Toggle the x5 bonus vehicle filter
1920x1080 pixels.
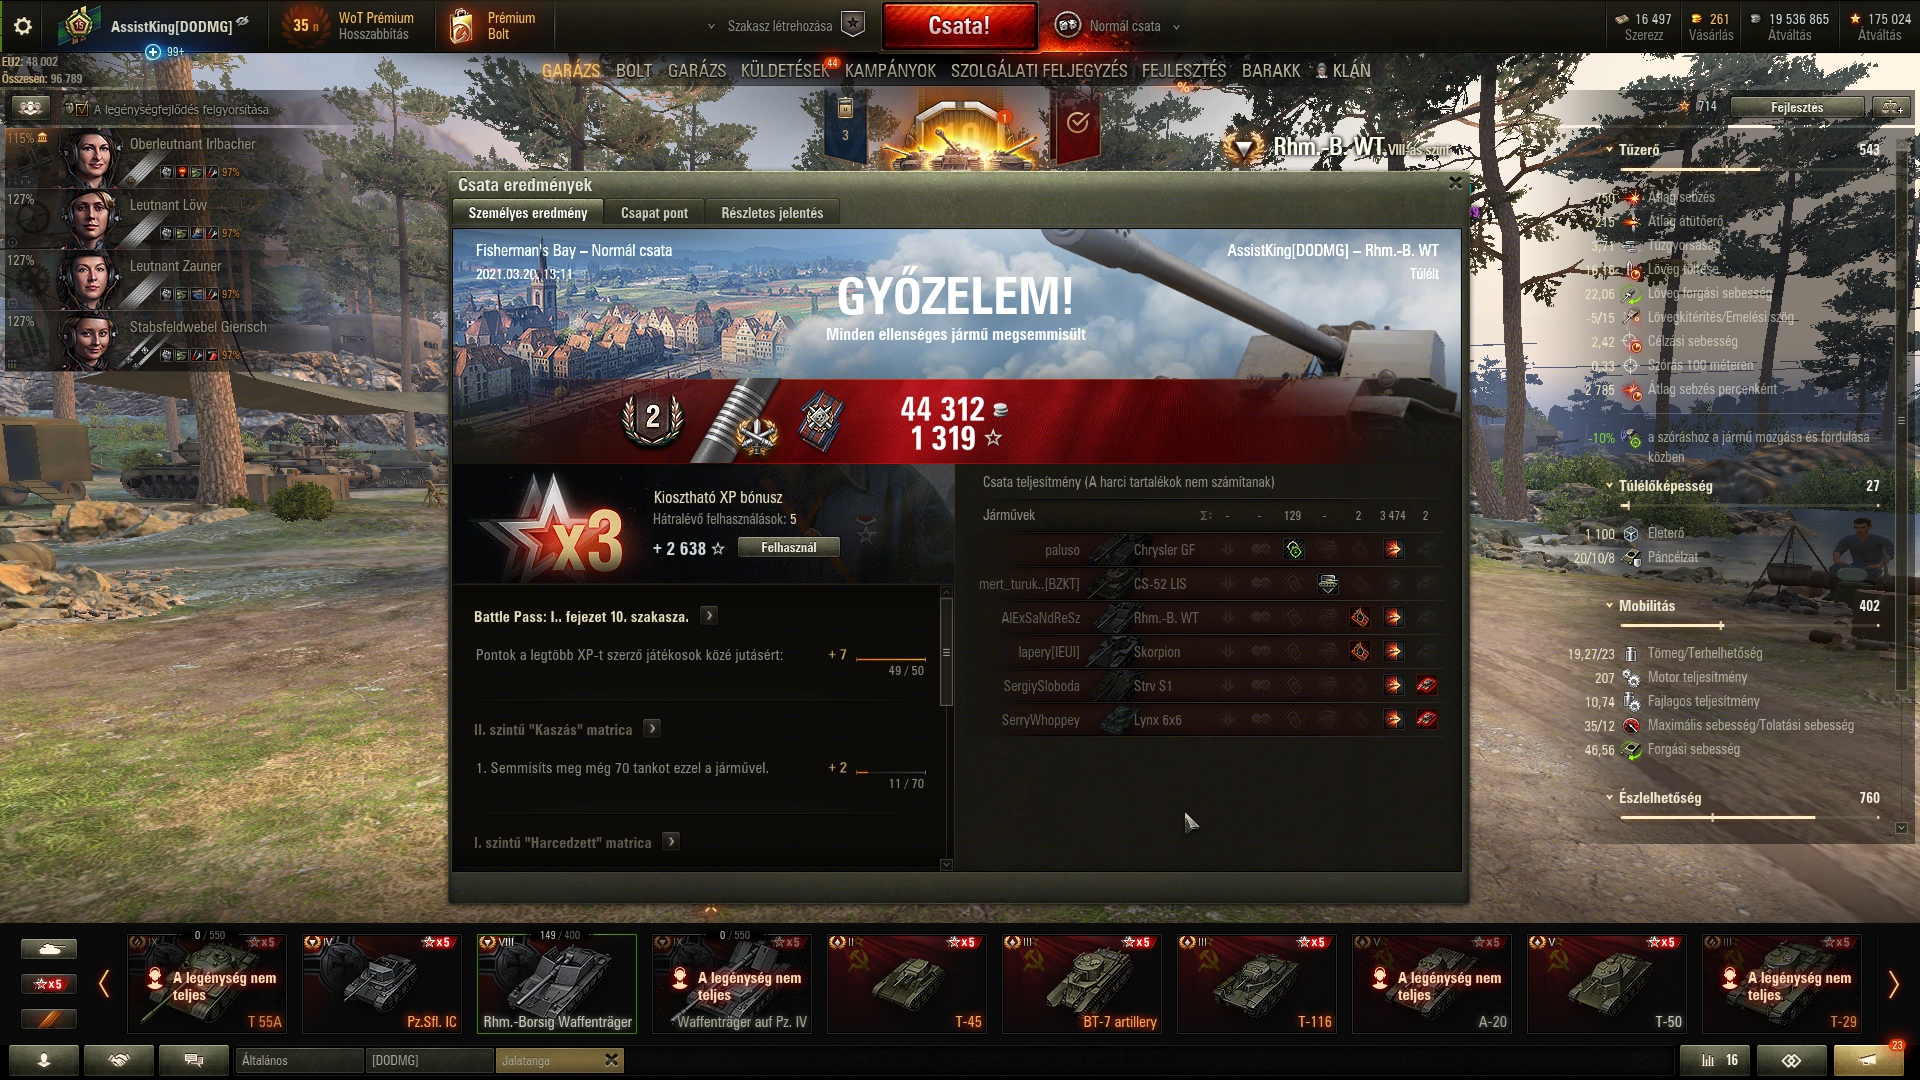49,984
